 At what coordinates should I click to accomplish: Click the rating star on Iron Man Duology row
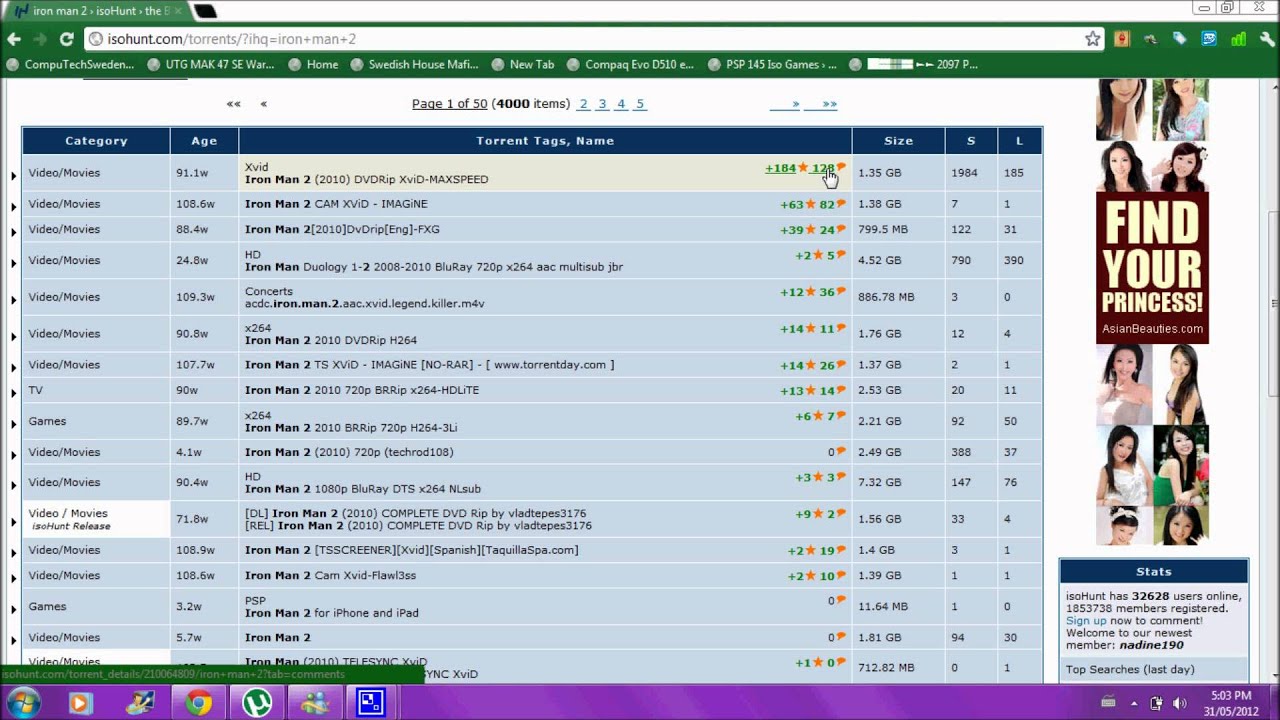819,255
